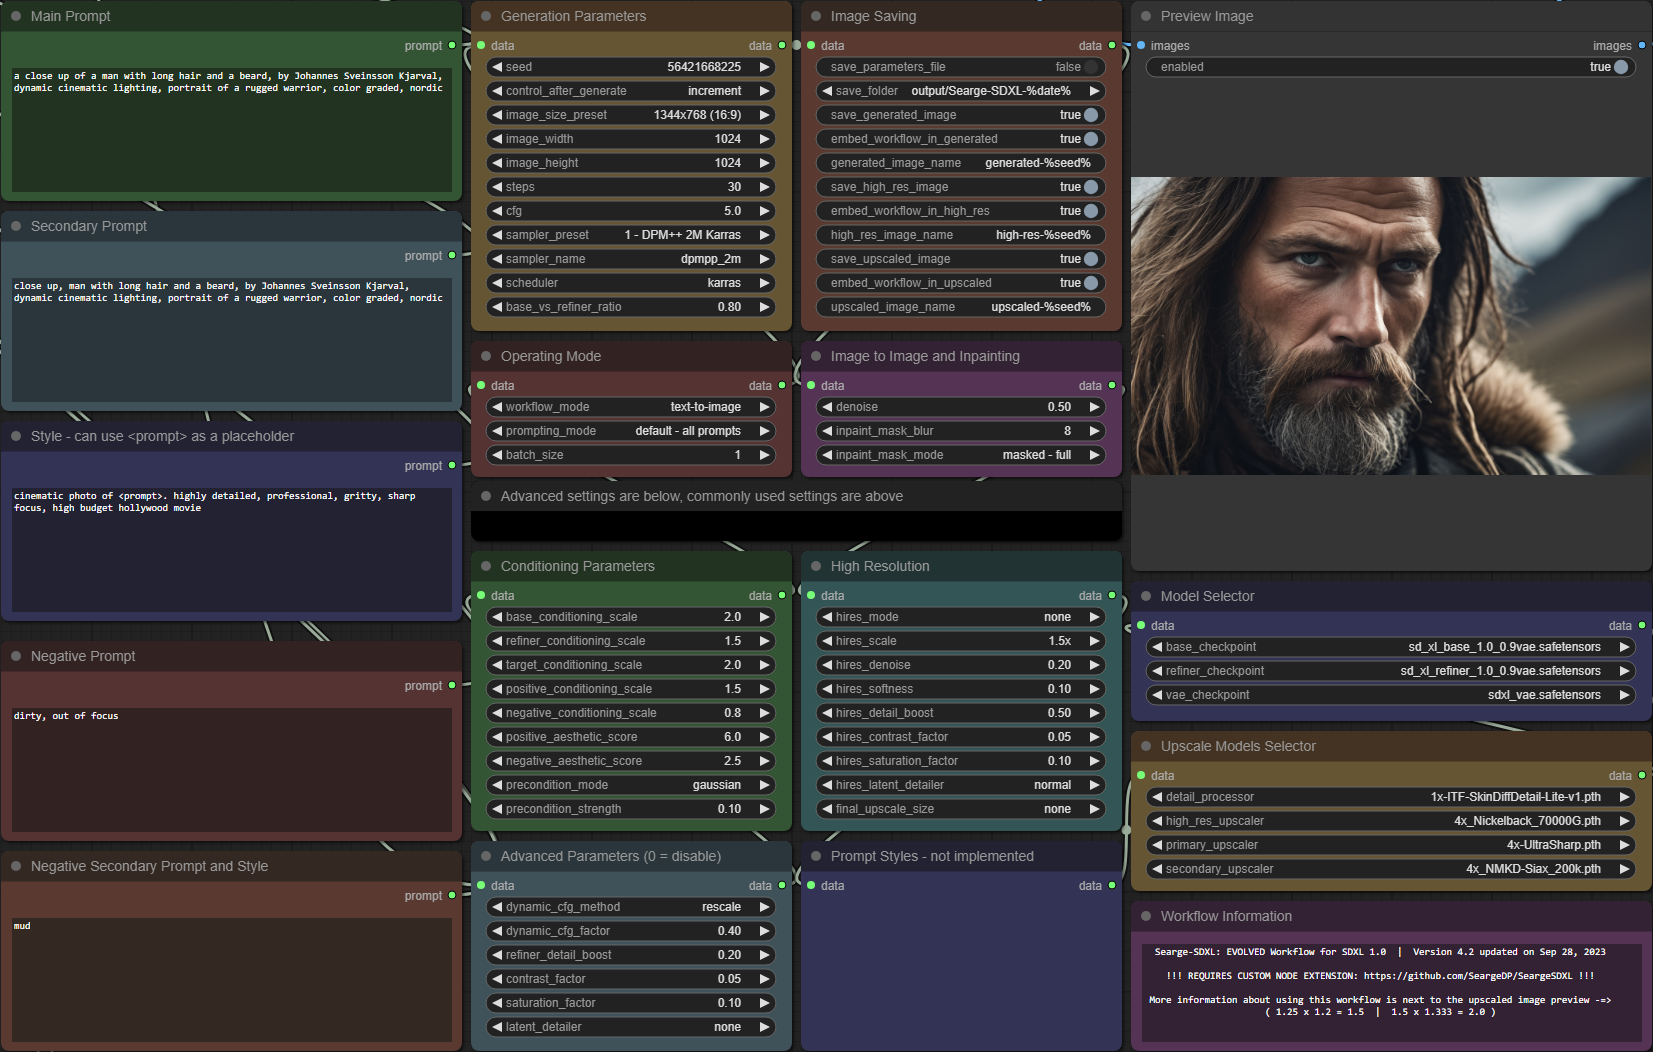Screen dimensions: 1653x1052
Task: Click the Advanced settings note collapse dot
Action: (486, 496)
